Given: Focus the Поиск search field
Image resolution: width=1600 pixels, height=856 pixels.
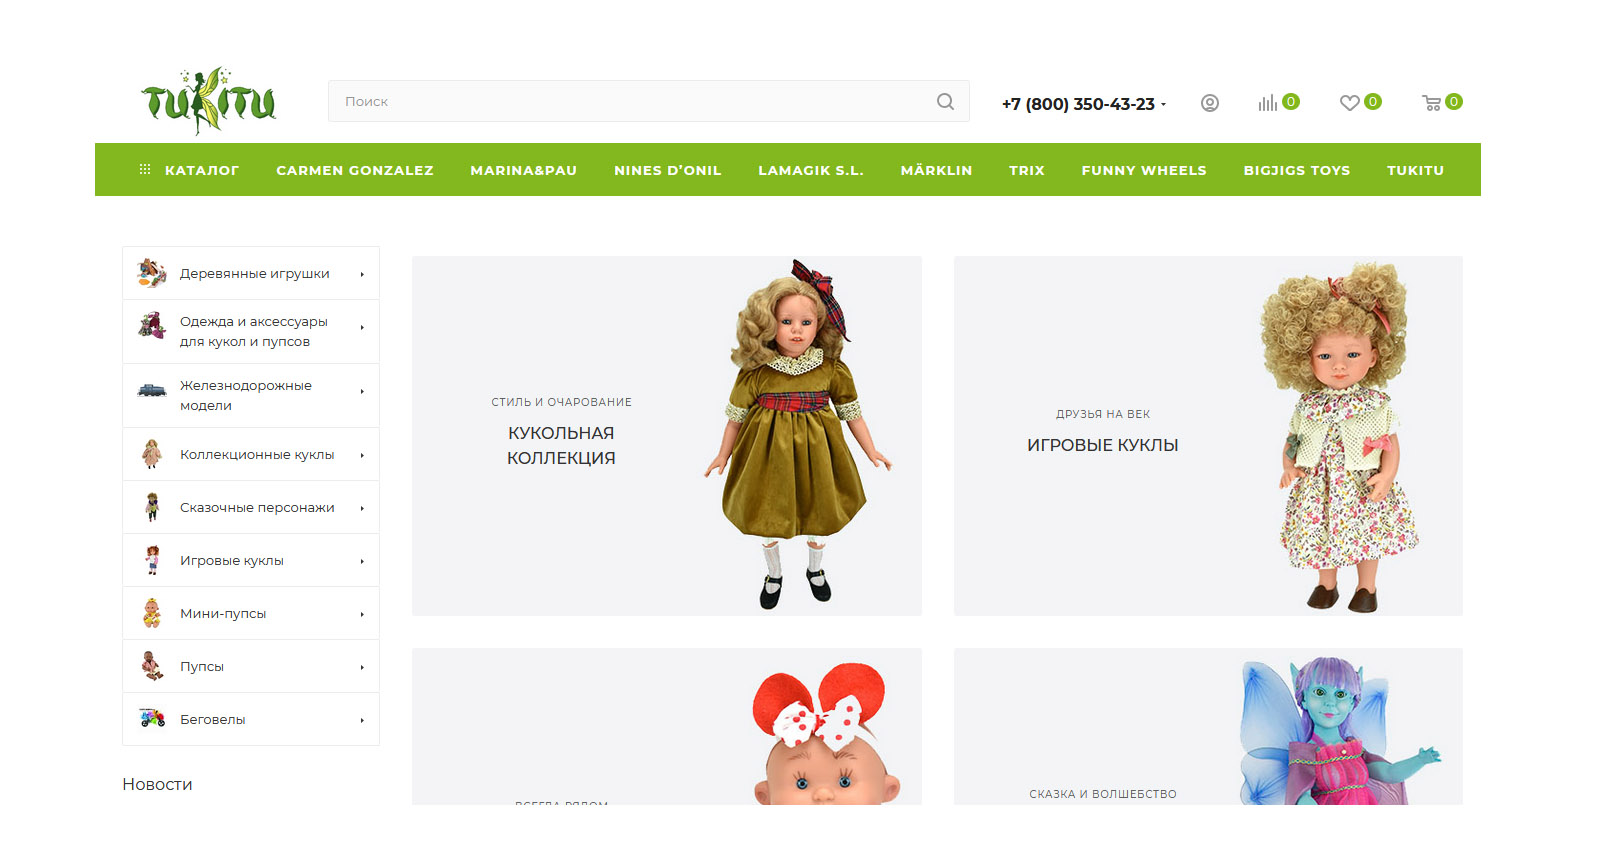Looking at the screenshot, I should (648, 101).
